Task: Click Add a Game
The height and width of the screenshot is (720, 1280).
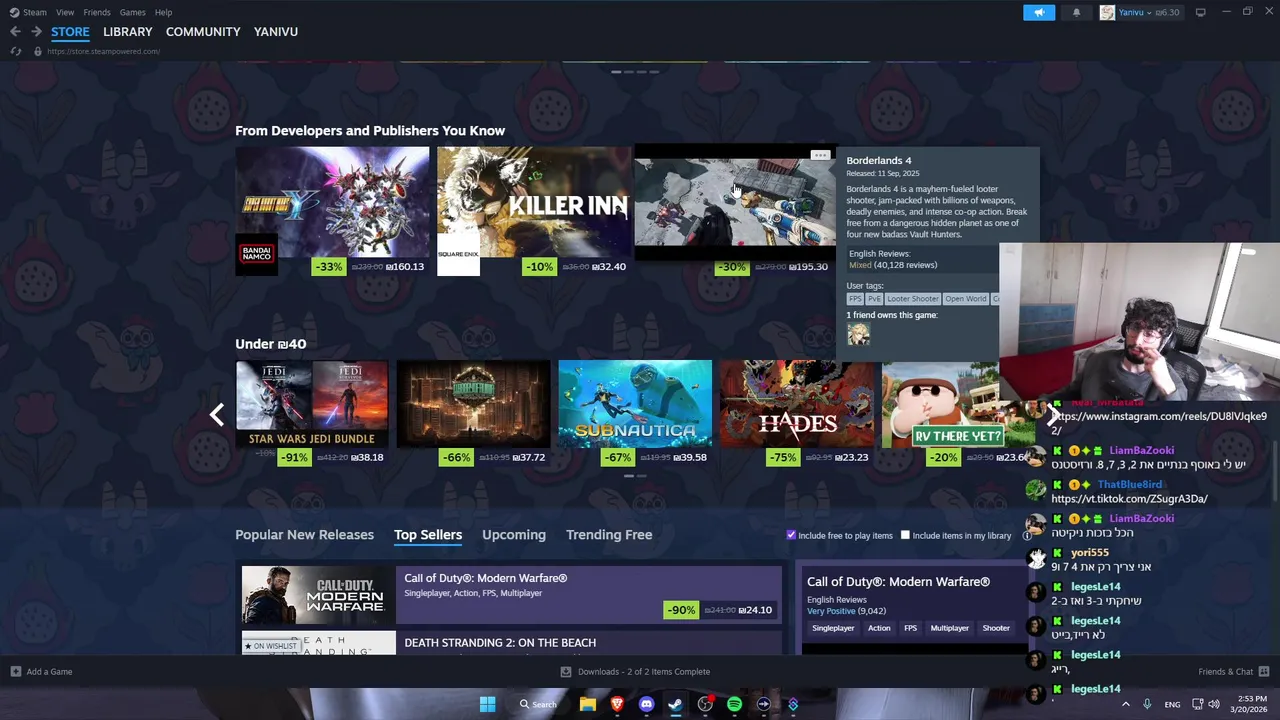Action: [x=41, y=672]
